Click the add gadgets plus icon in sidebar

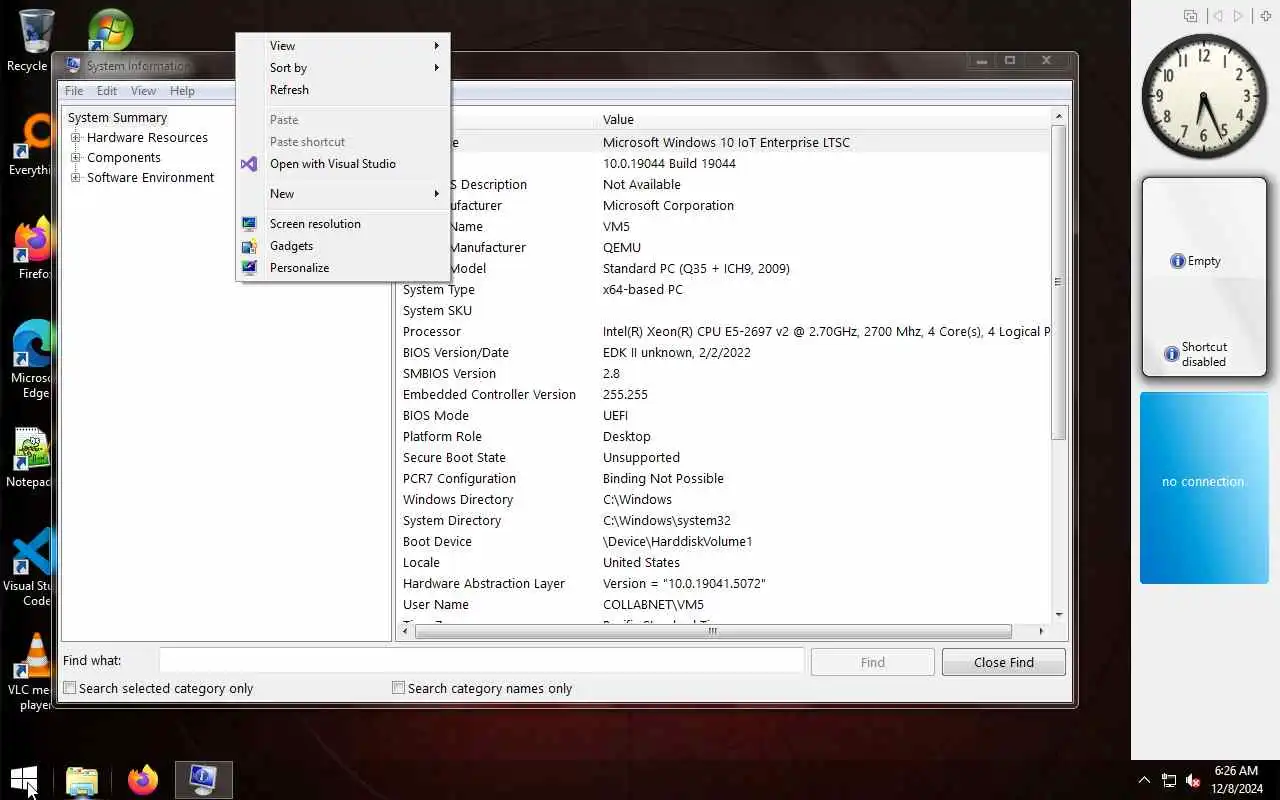[1265, 16]
